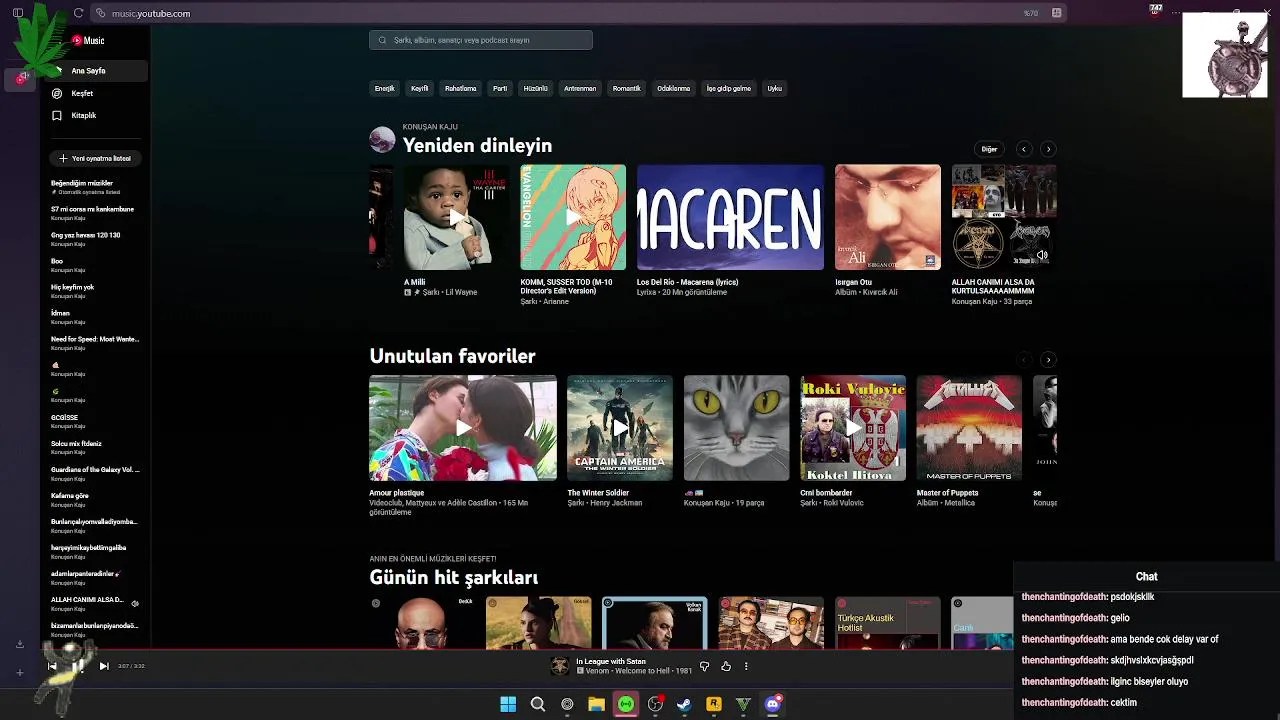Screen dimensions: 1280x720
Task: Toggle the Keyifli mood chip
Action: (x=420, y=88)
